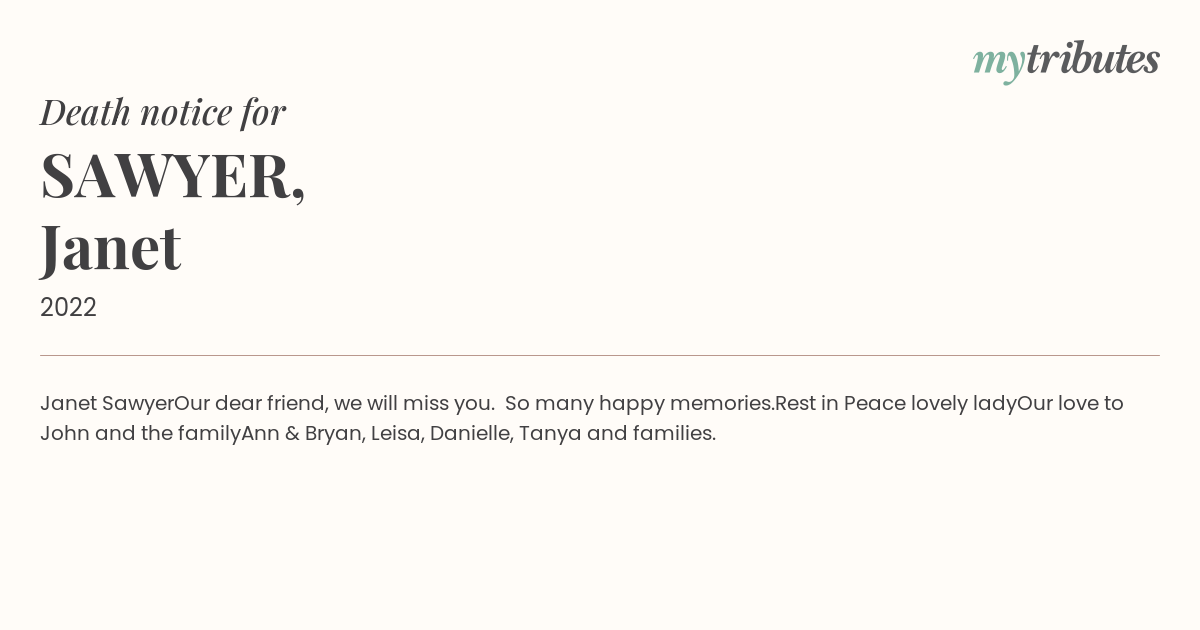The height and width of the screenshot is (630, 1200).
Task: Click the year 2022 text
Action: (68, 308)
